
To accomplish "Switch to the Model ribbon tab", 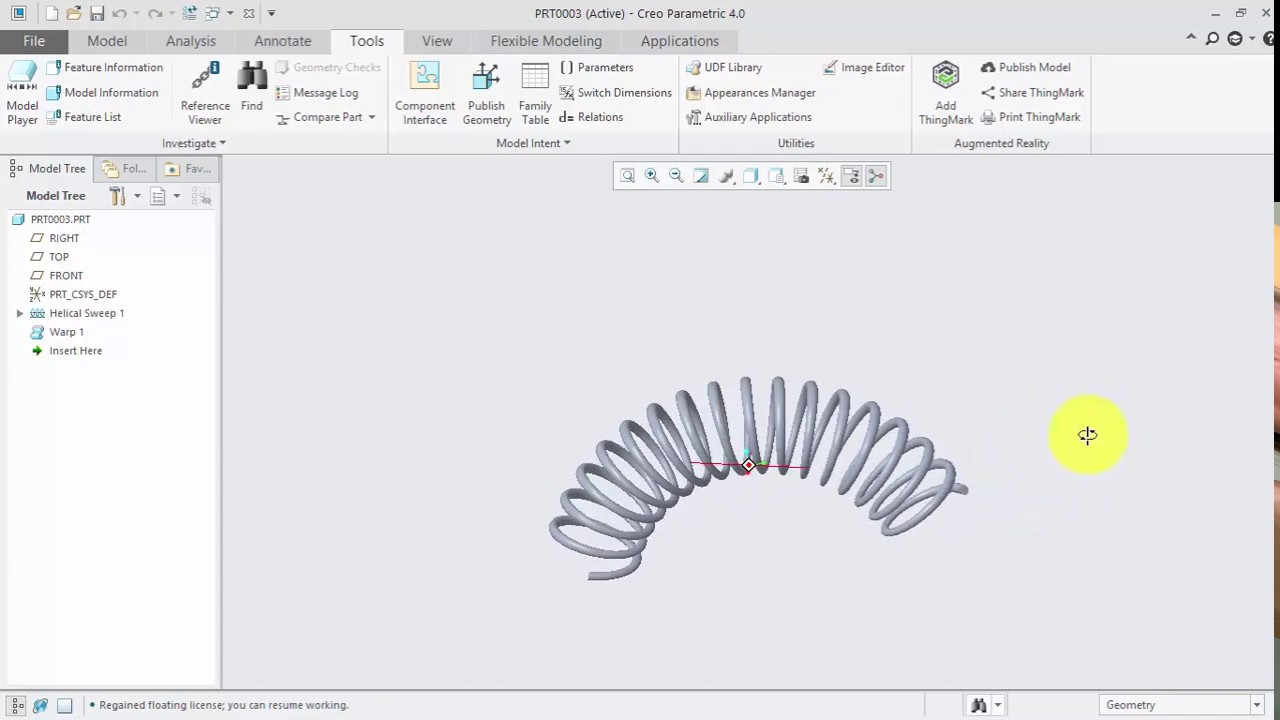I will click(107, 41).
